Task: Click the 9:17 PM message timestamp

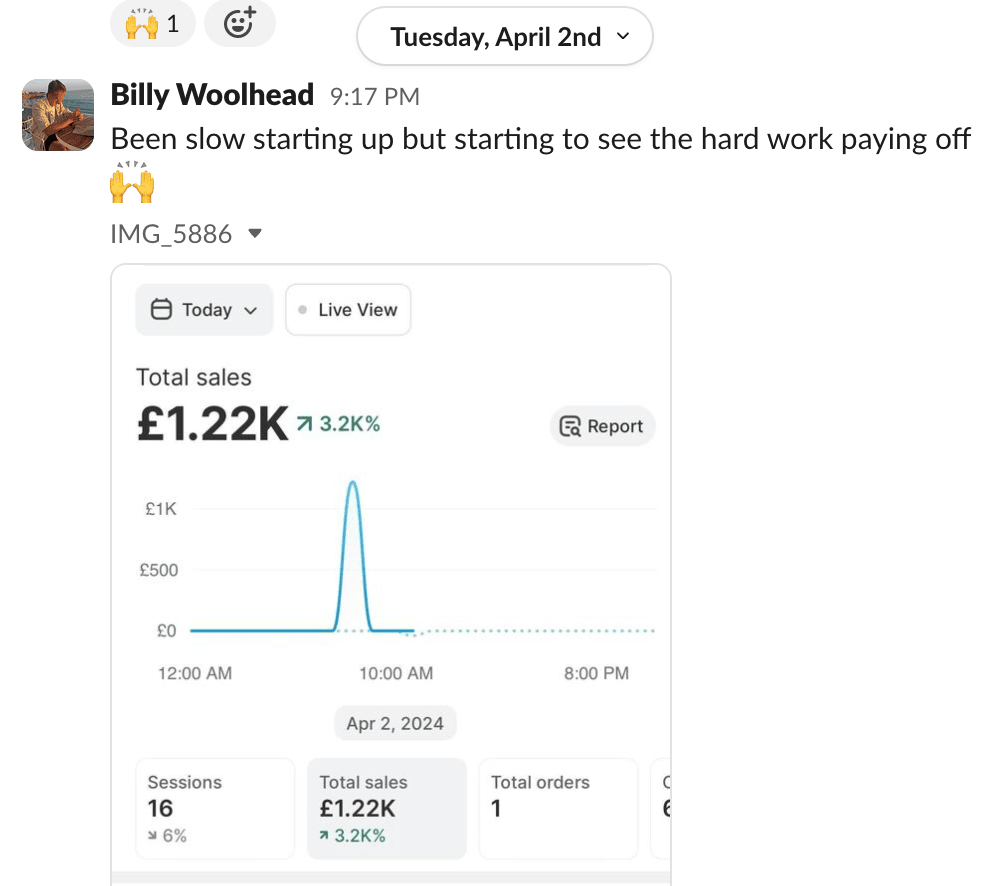Action: coord(374,97)
